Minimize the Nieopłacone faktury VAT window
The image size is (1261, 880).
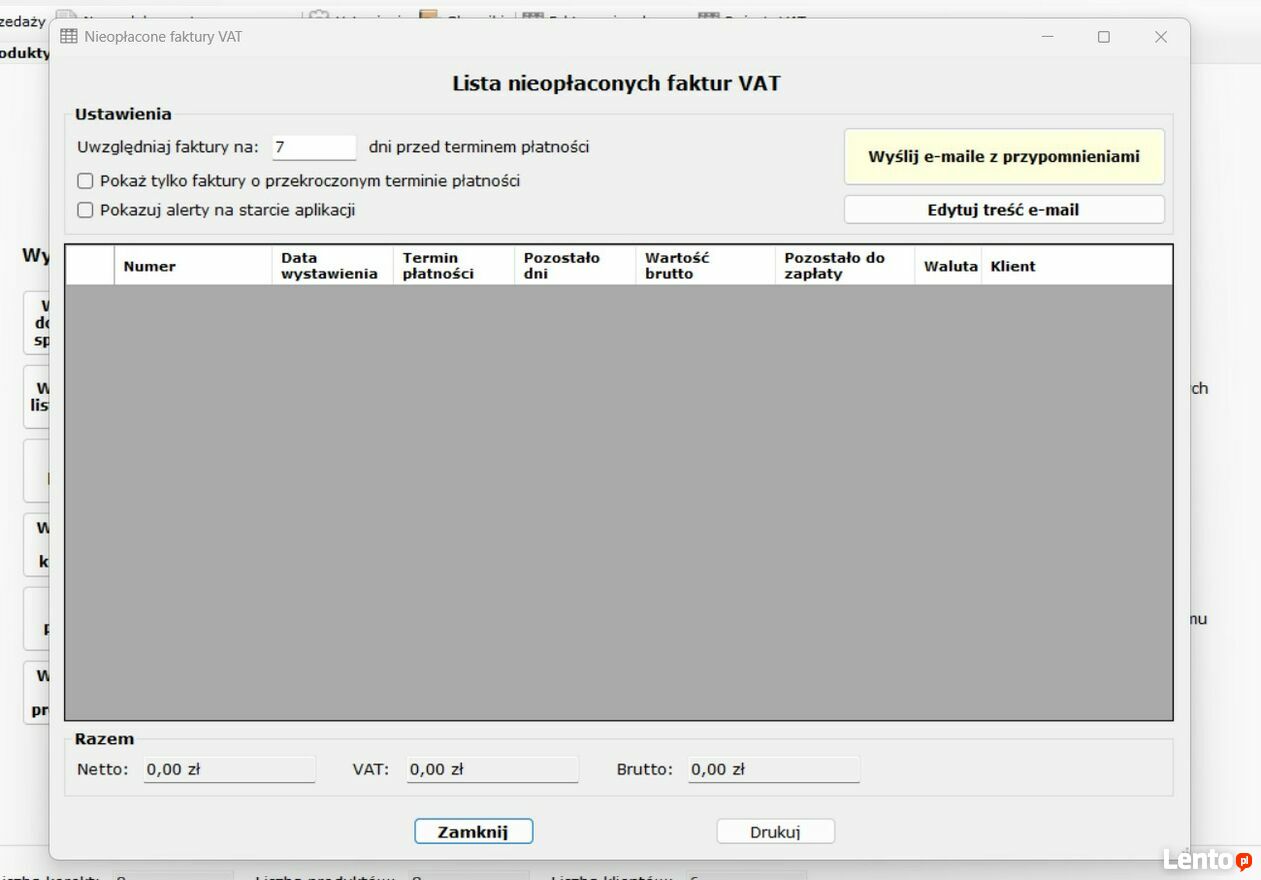(1047, 37)
